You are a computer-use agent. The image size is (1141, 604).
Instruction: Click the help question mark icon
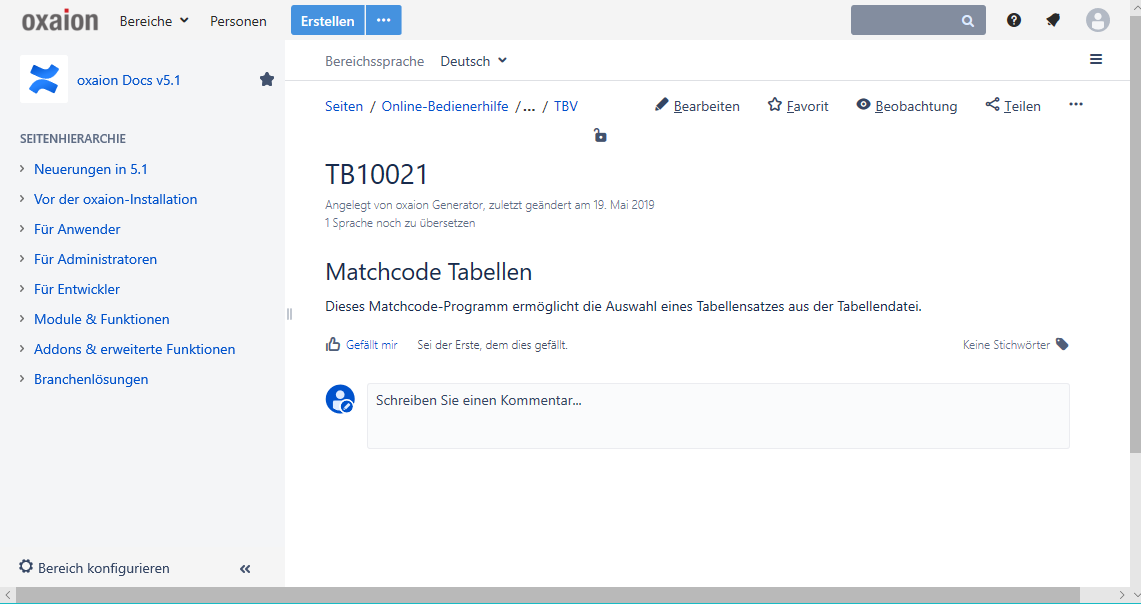click(x=1014, y=20)
